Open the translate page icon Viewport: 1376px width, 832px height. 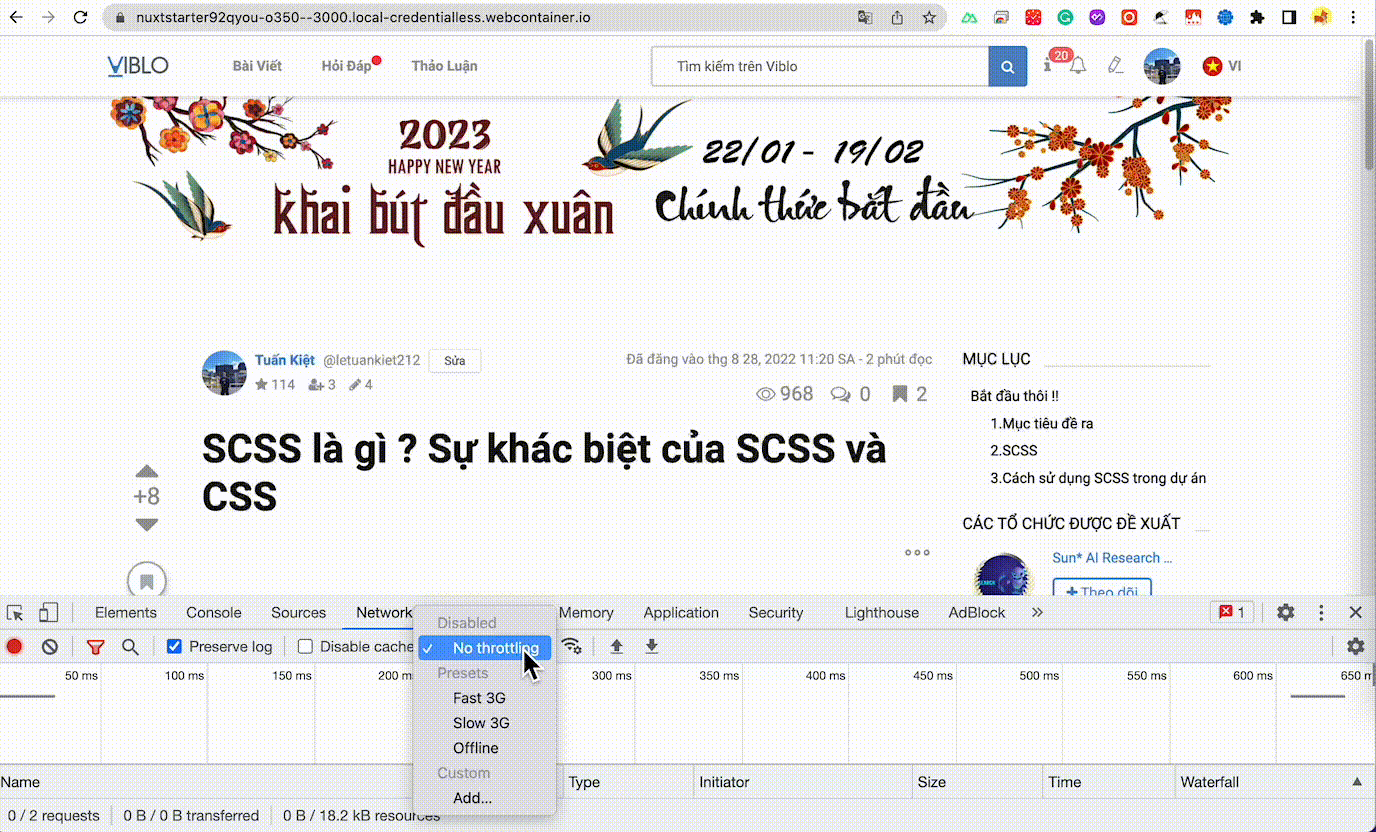click(x=865, y=17)
